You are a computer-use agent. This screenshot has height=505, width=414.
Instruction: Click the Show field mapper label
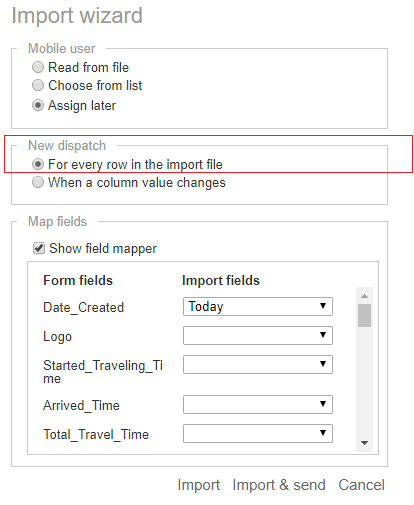click(x=103, y=249)
